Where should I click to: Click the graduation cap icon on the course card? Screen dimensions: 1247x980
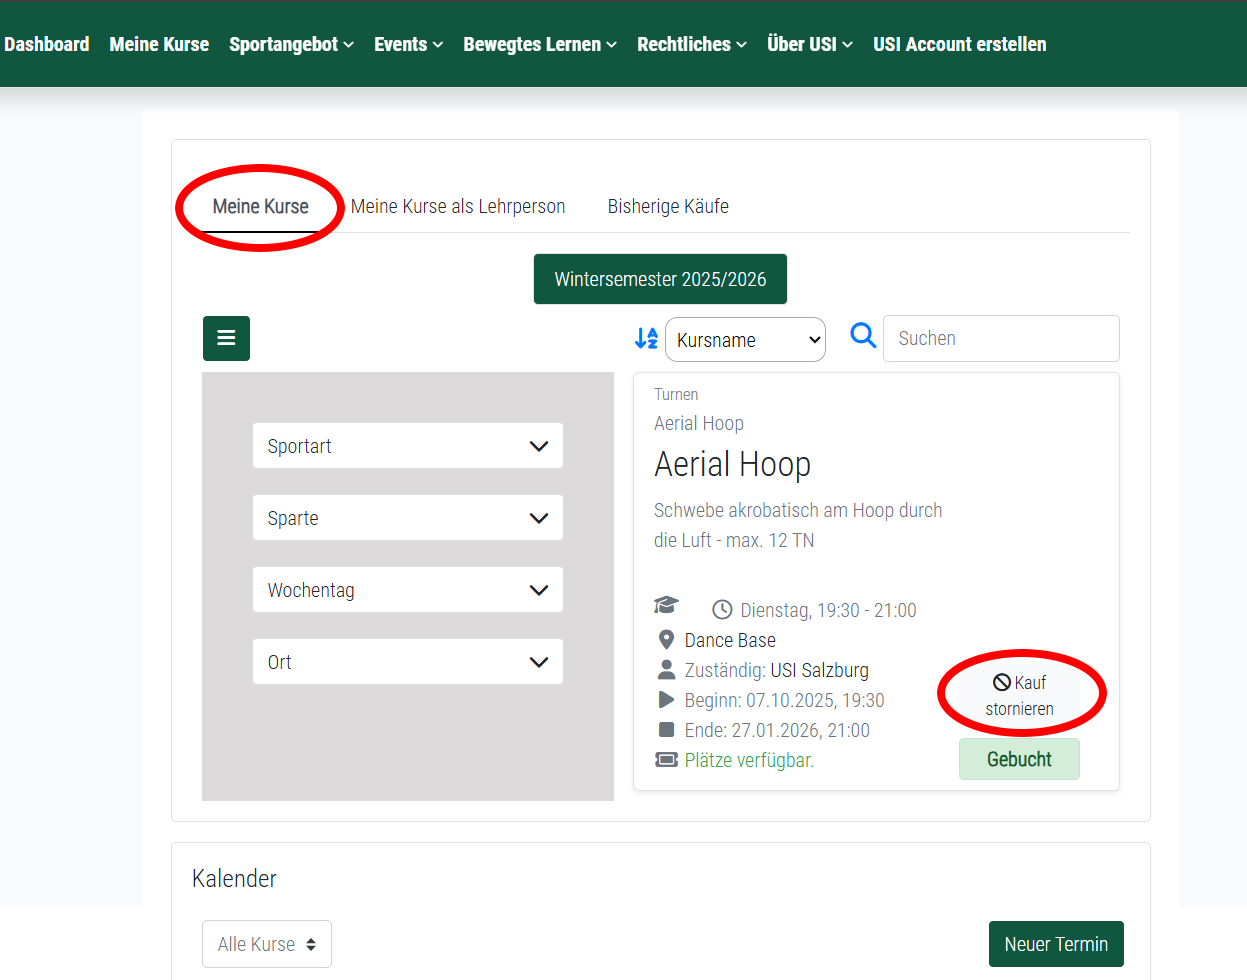point(666,605)
